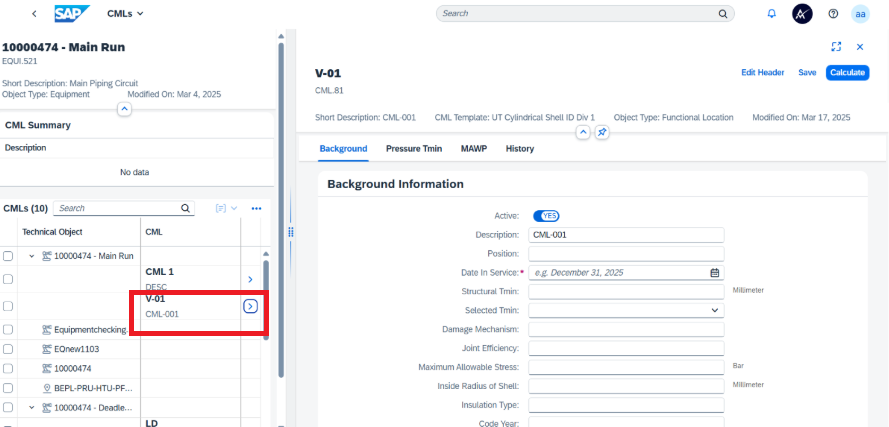Image resolution: width=889 pixels, height=427 pixels.
Task: Check the CML 1 row checkbox
Action: pos(8,279)
